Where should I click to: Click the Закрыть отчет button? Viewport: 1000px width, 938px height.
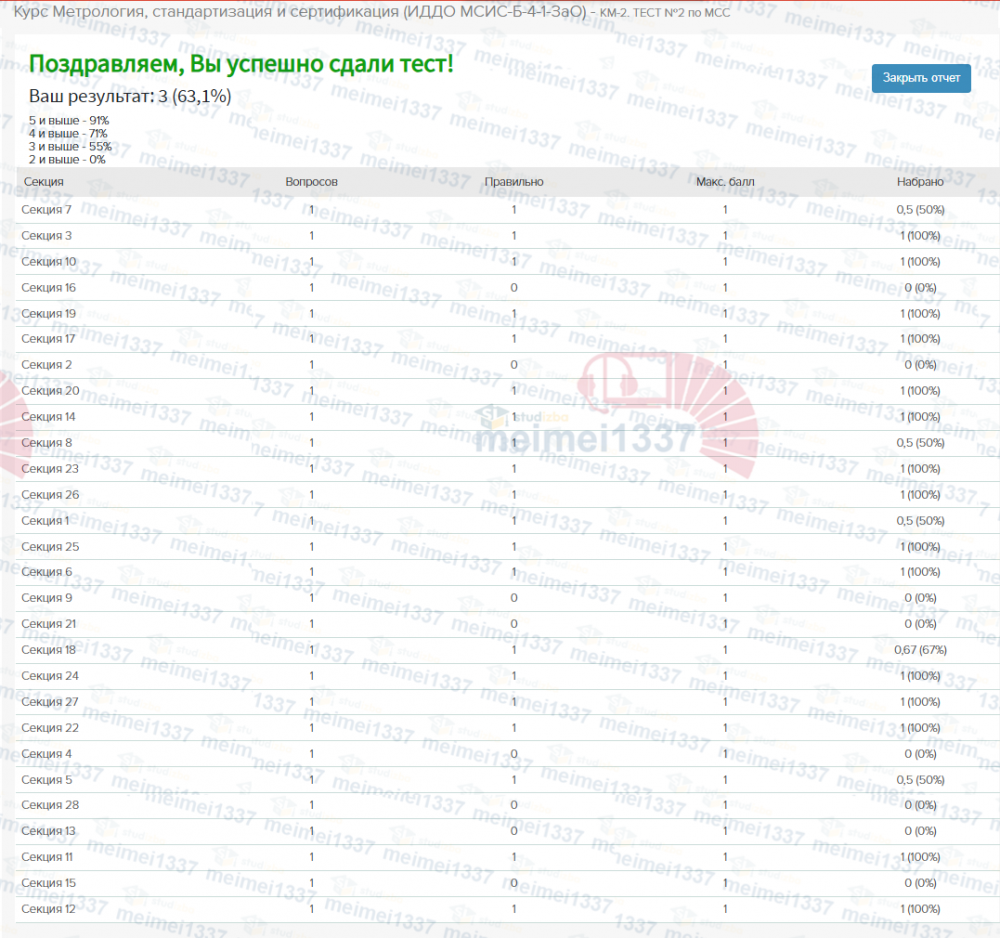921,78
